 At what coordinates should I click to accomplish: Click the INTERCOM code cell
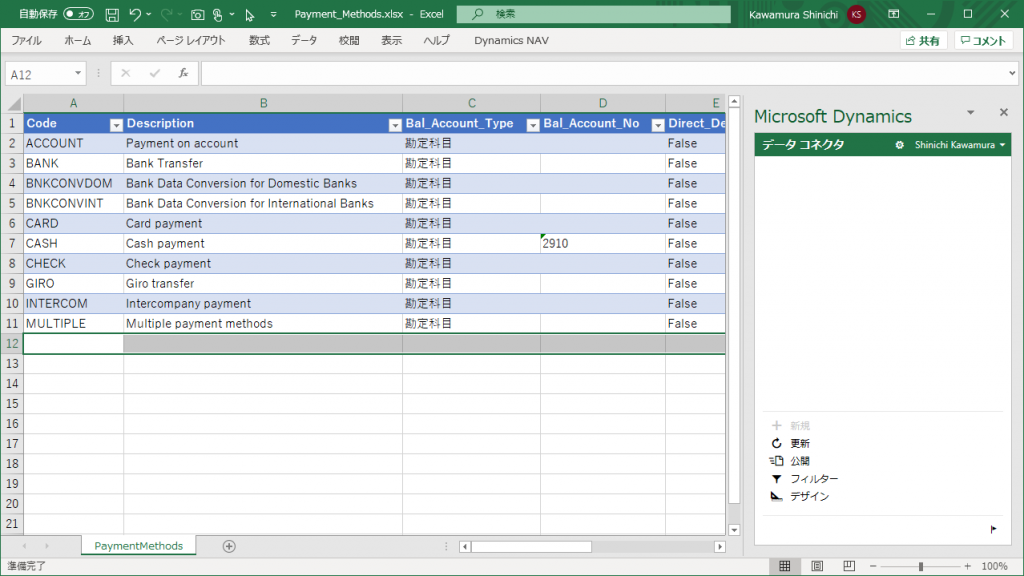click(73, 304)
